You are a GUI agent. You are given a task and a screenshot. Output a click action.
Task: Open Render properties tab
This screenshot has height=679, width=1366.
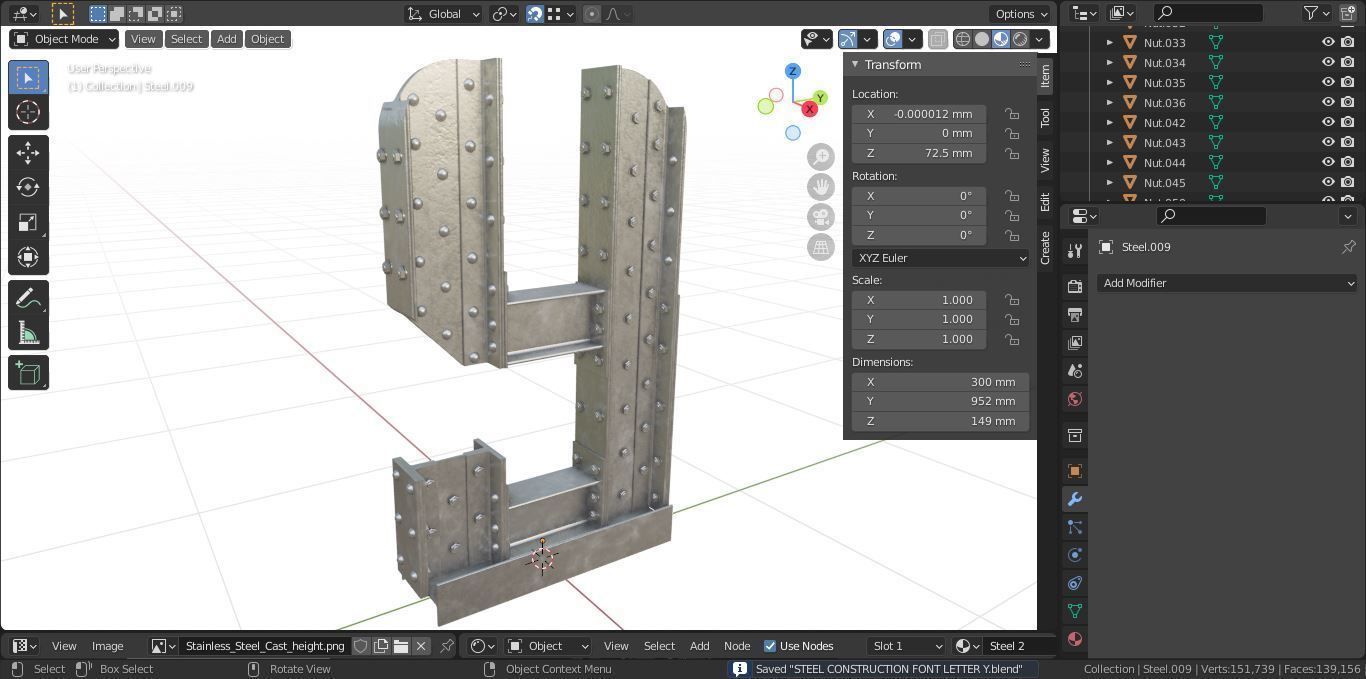click(1075, 286)
